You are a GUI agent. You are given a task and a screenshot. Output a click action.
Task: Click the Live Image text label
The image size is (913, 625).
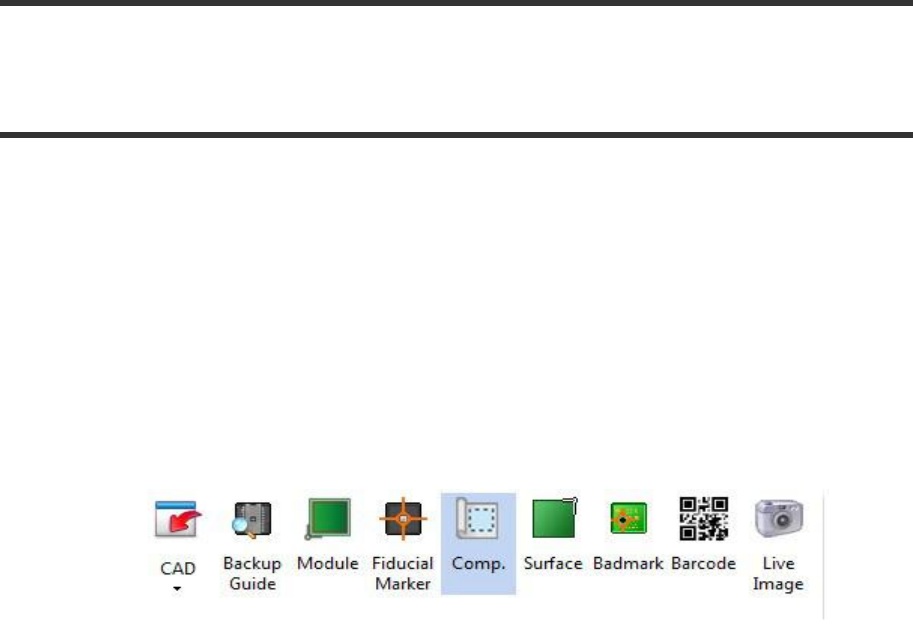pyautogui.click(x=778, y=574)
